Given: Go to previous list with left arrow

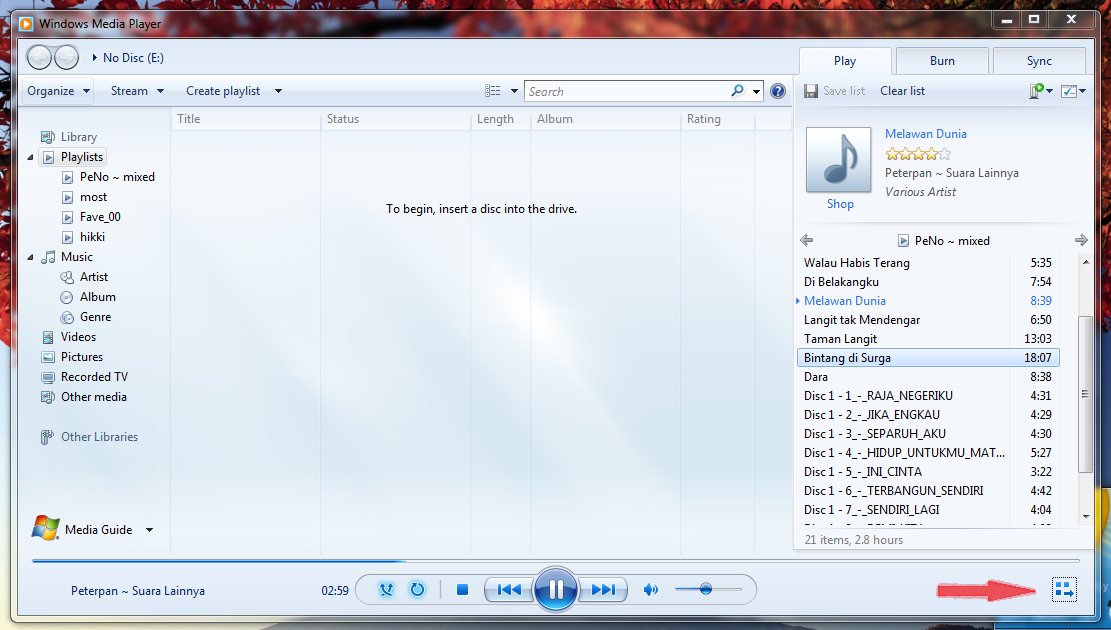Looking at the screenshot, I should [x=806, y=240].
